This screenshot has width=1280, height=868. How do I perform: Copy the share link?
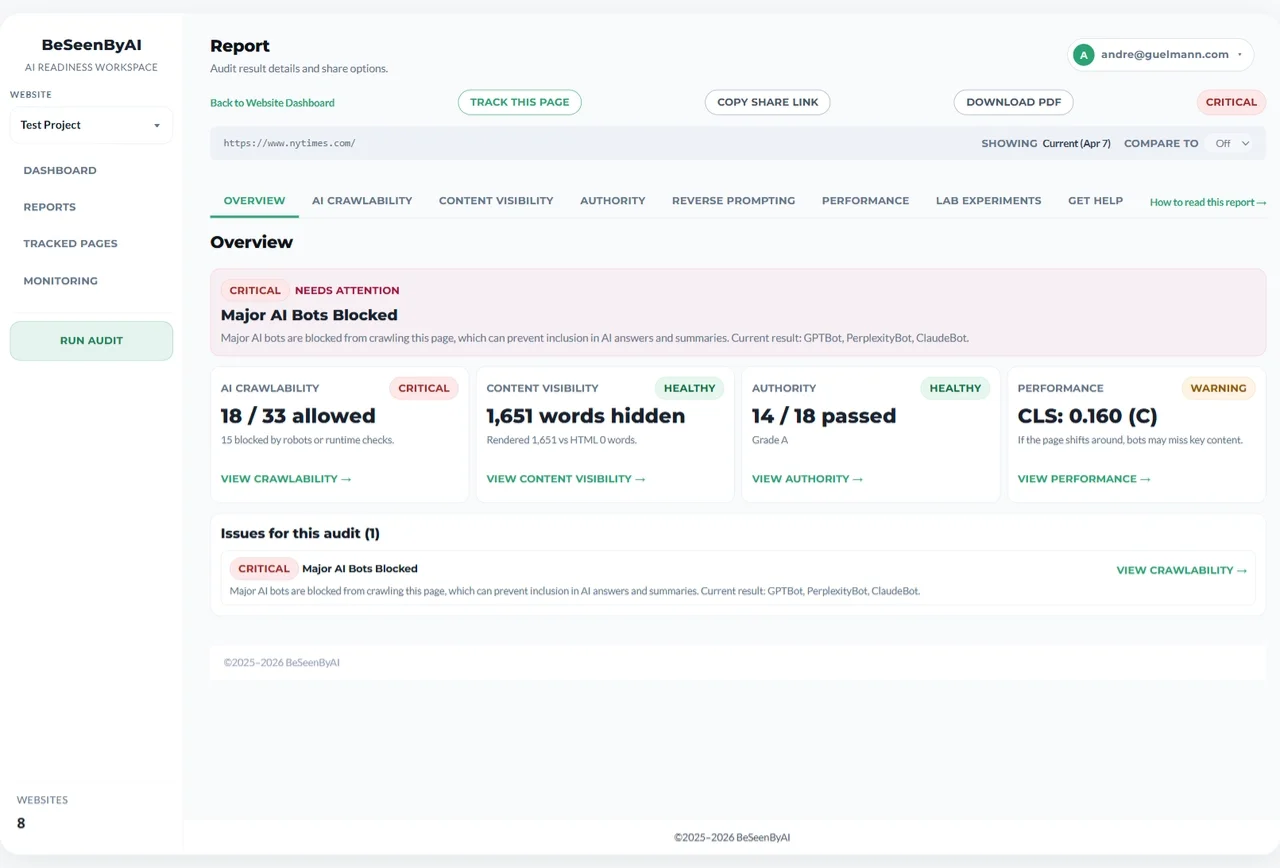coord(768,102)
